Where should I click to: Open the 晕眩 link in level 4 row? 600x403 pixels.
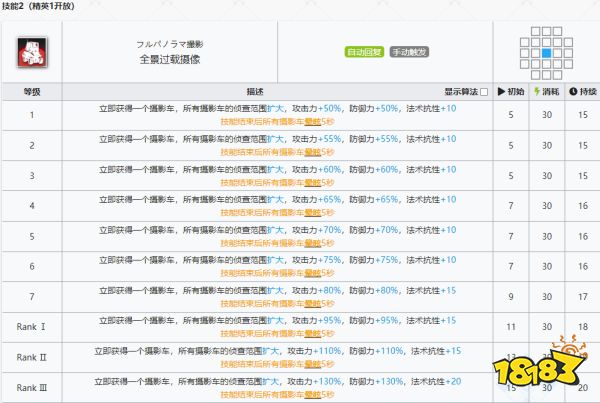tap(313, 212)
